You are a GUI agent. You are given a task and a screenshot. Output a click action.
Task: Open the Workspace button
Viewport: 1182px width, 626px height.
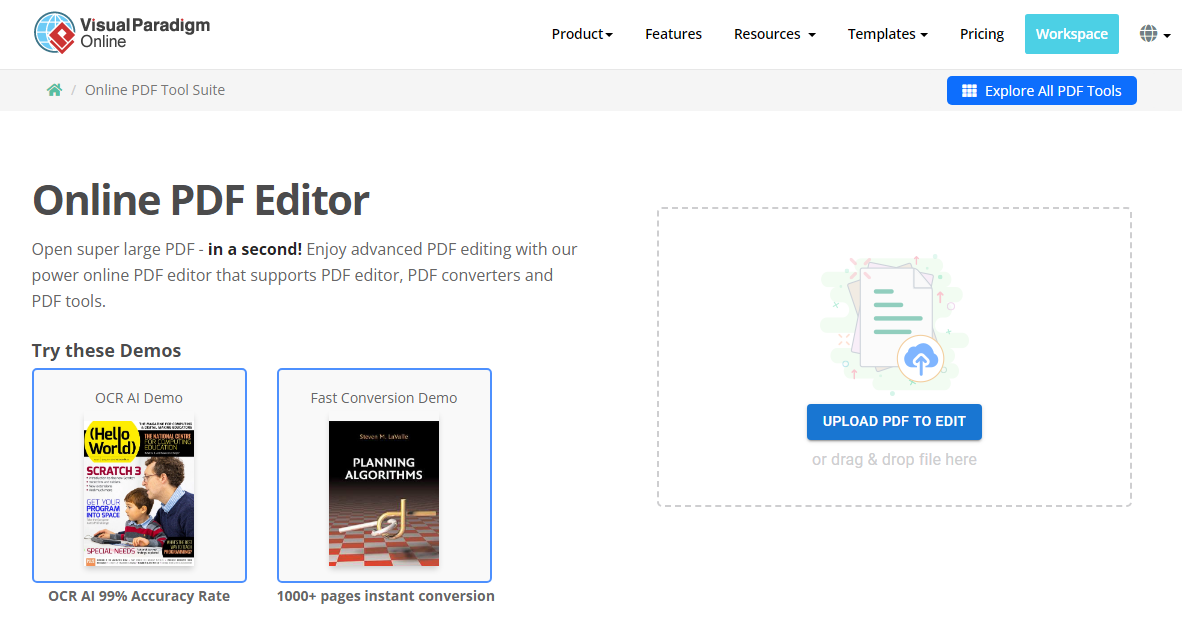(1071, 34)
